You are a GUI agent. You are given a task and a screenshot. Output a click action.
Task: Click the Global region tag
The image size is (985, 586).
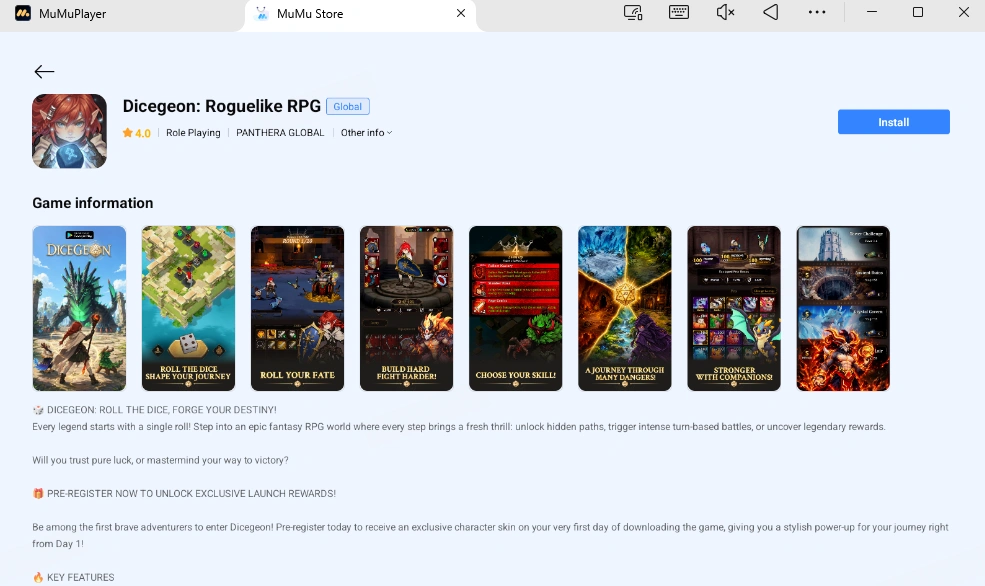pyautogui.click(x=347, y=107)
